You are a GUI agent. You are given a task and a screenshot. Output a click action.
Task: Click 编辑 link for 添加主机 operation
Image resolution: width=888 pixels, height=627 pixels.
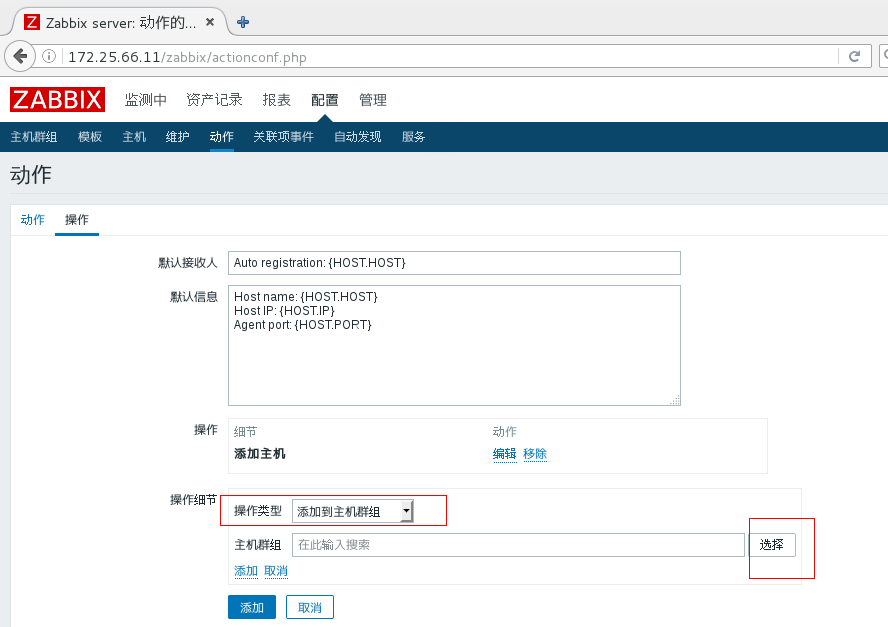click(504, 454)
